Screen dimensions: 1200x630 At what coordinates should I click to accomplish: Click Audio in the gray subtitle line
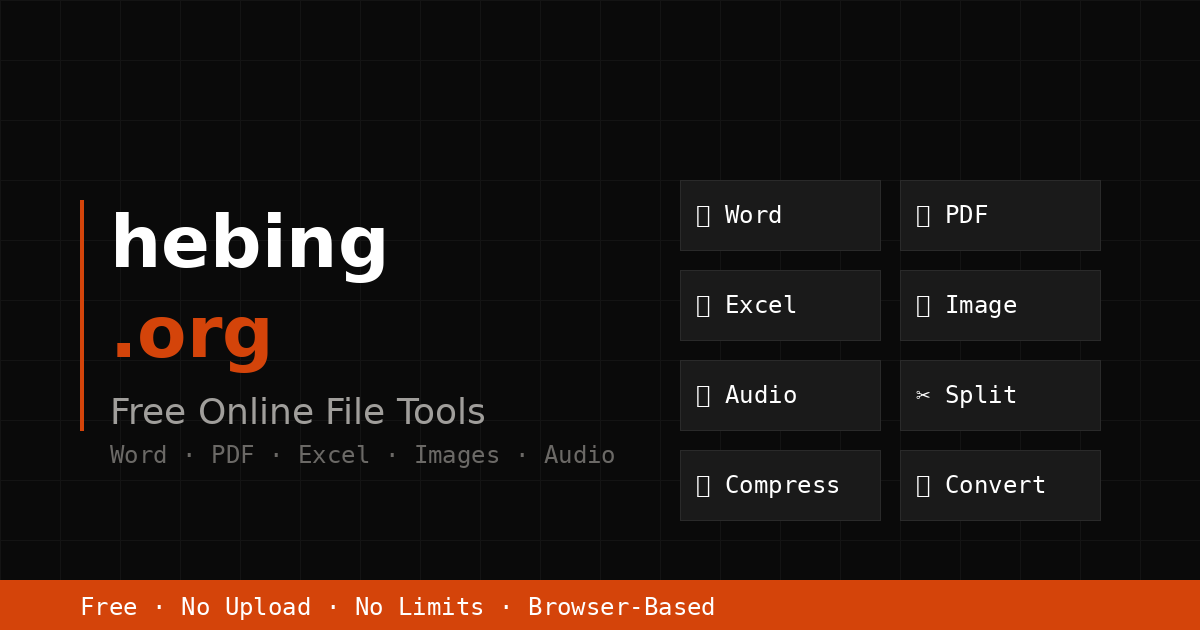579,456
